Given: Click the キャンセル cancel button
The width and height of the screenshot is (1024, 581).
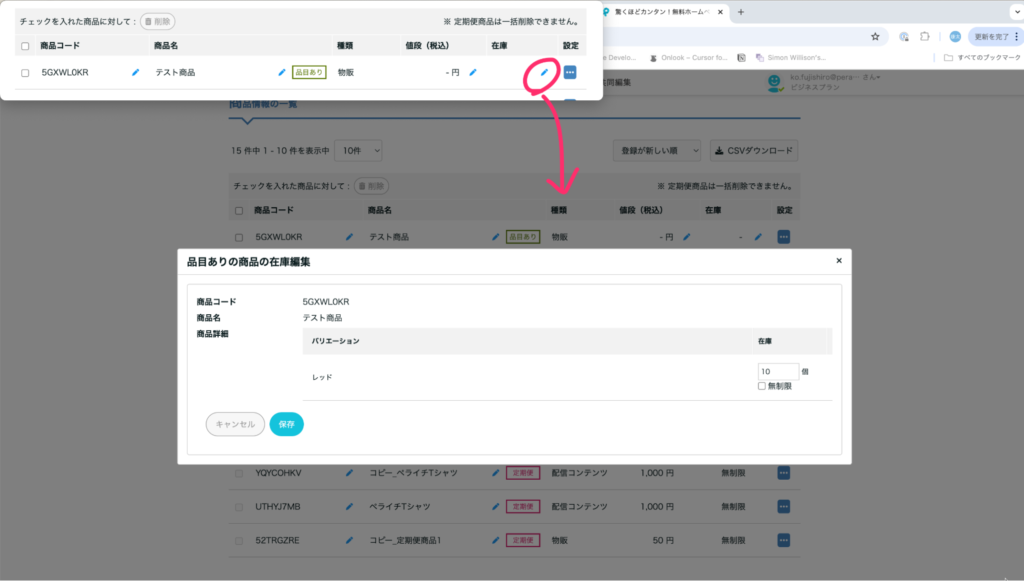Looking at the screenshot, I should pyautogui.click(x=235, y=424).
